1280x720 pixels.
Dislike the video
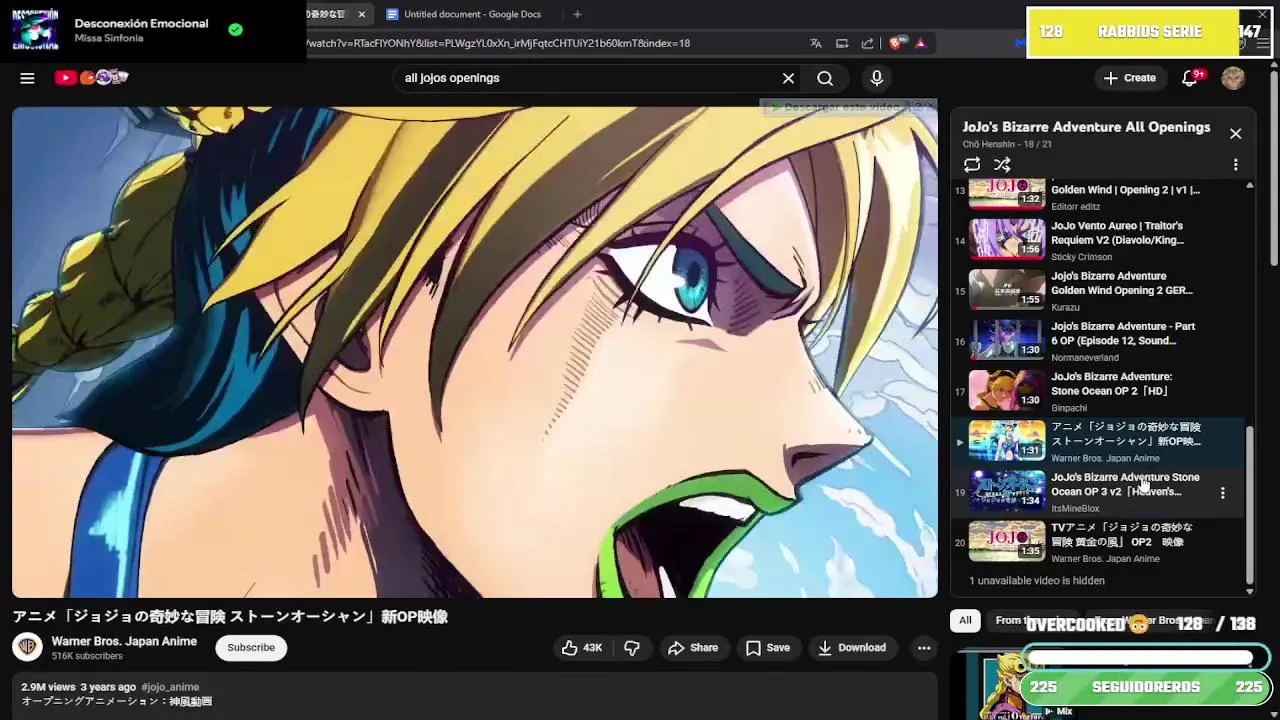(632, 648)
